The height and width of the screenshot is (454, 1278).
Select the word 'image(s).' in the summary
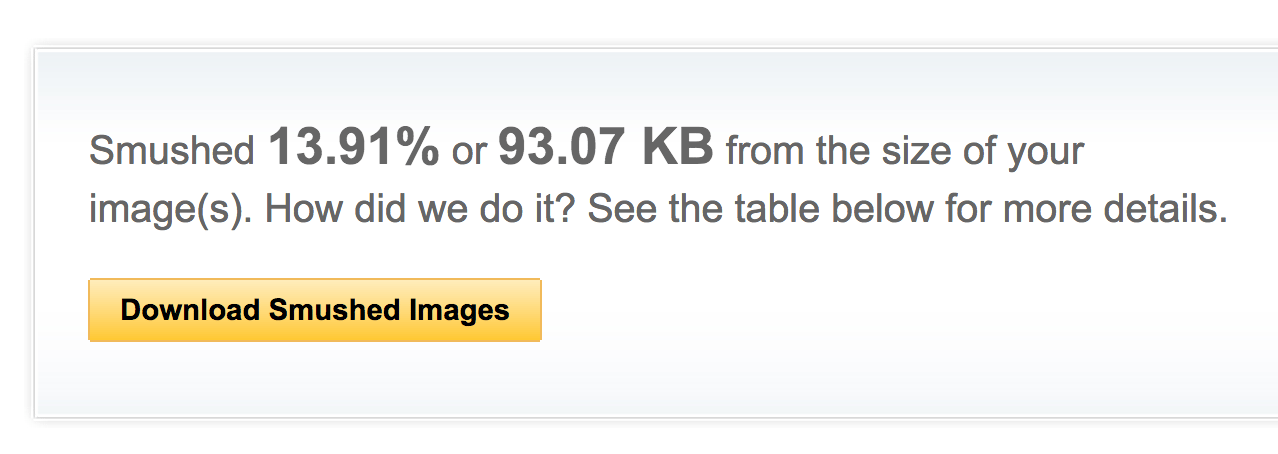click(173, 212)
